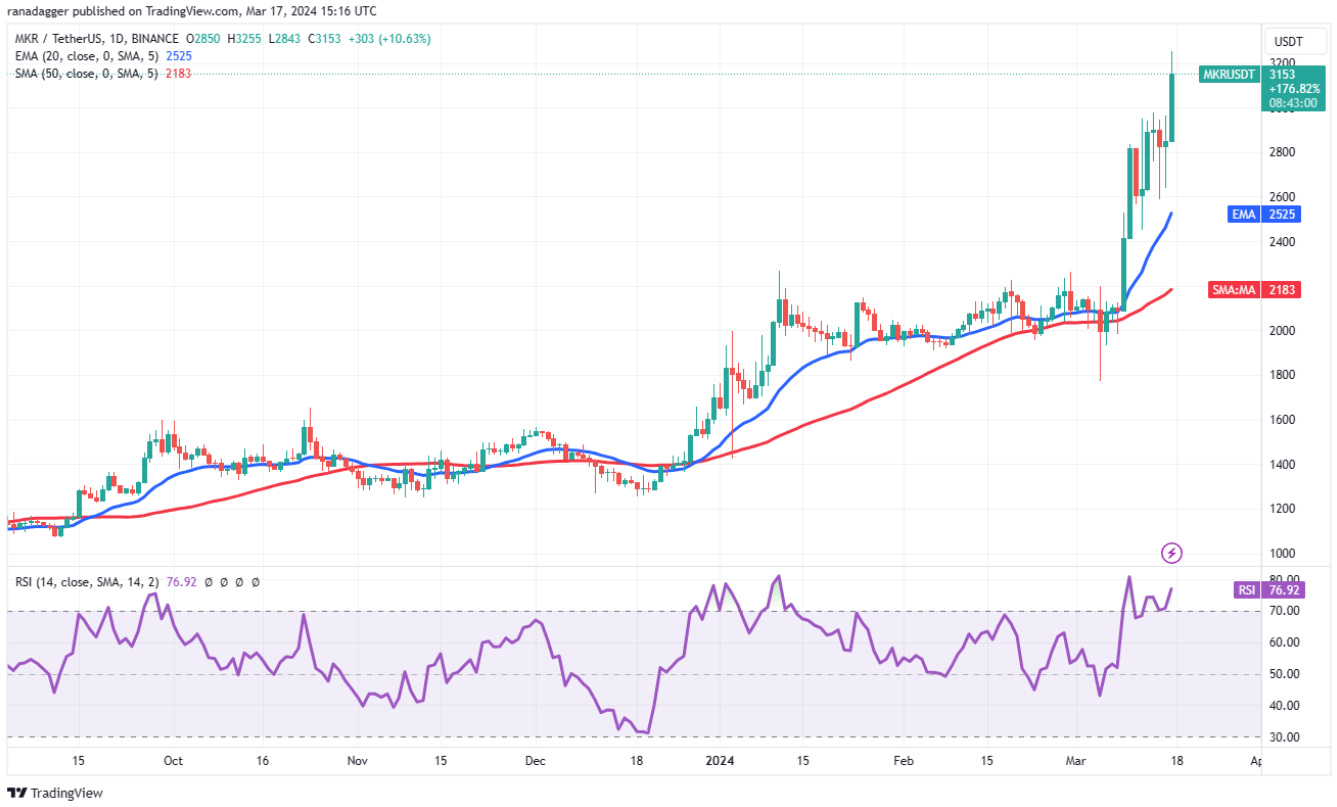Click the purple 76.92 RSI axis tag

[x=1281, y=591]
